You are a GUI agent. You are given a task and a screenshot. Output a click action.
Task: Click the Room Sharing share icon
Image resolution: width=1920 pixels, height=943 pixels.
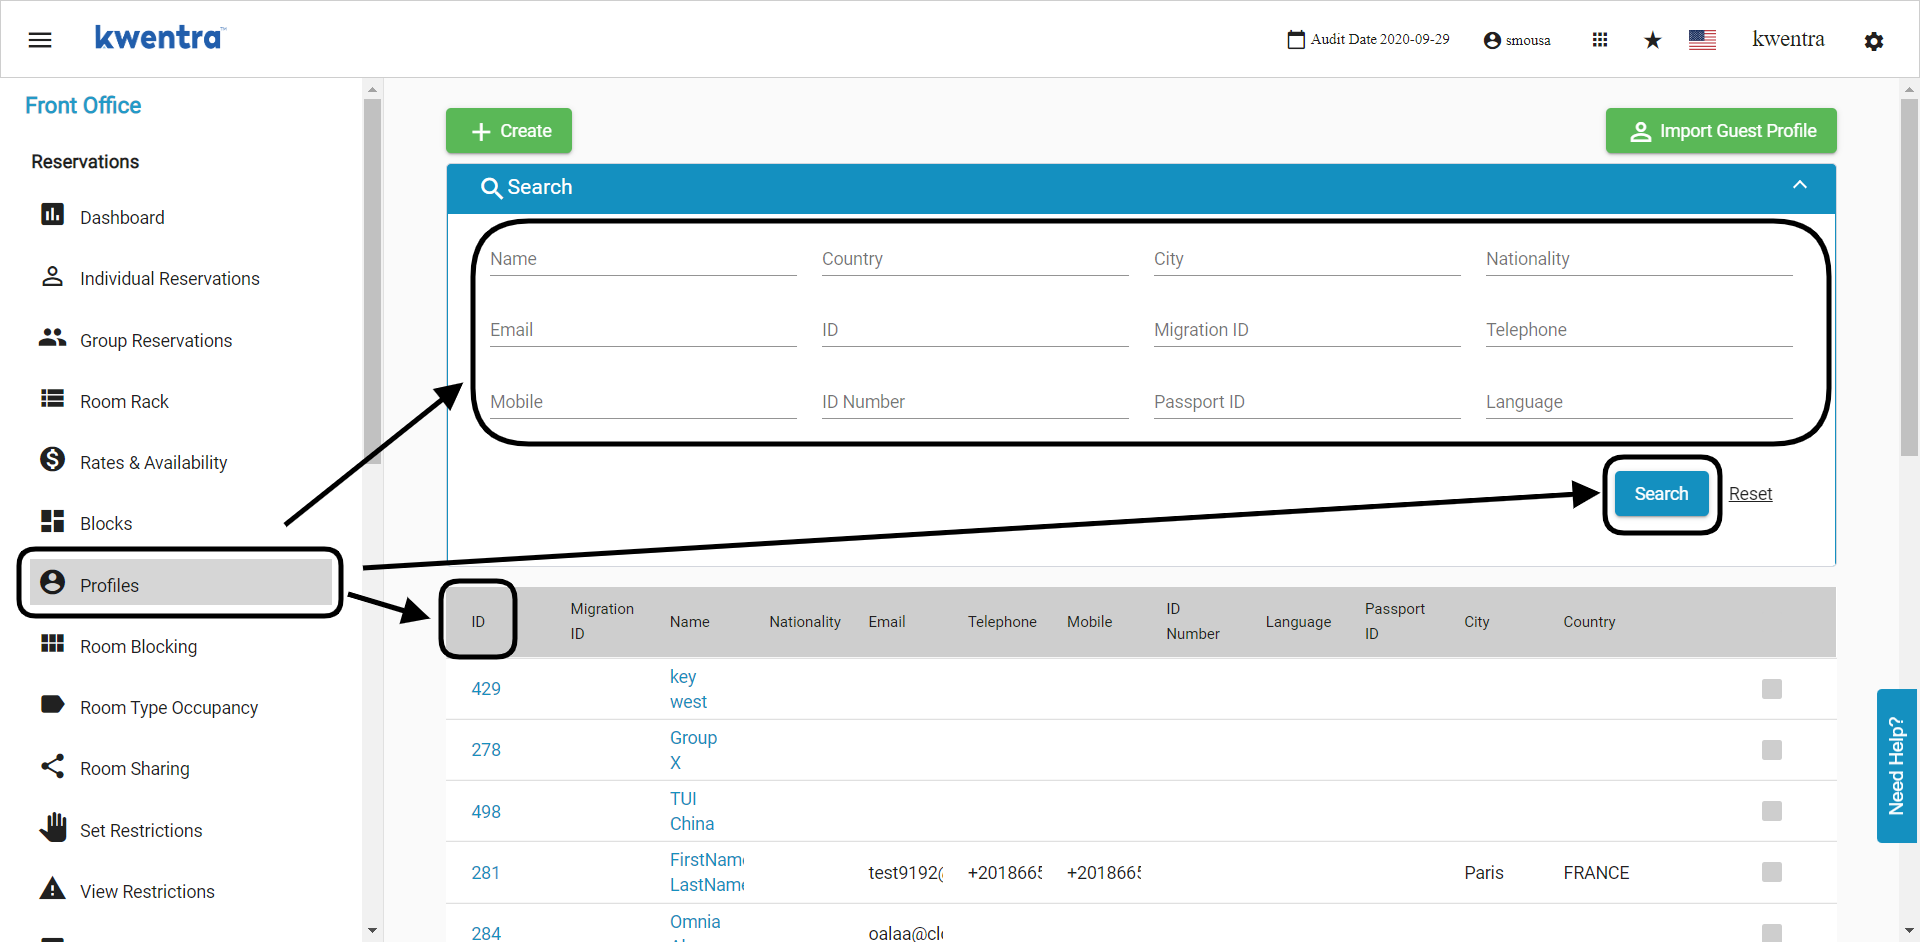(52, 766)
